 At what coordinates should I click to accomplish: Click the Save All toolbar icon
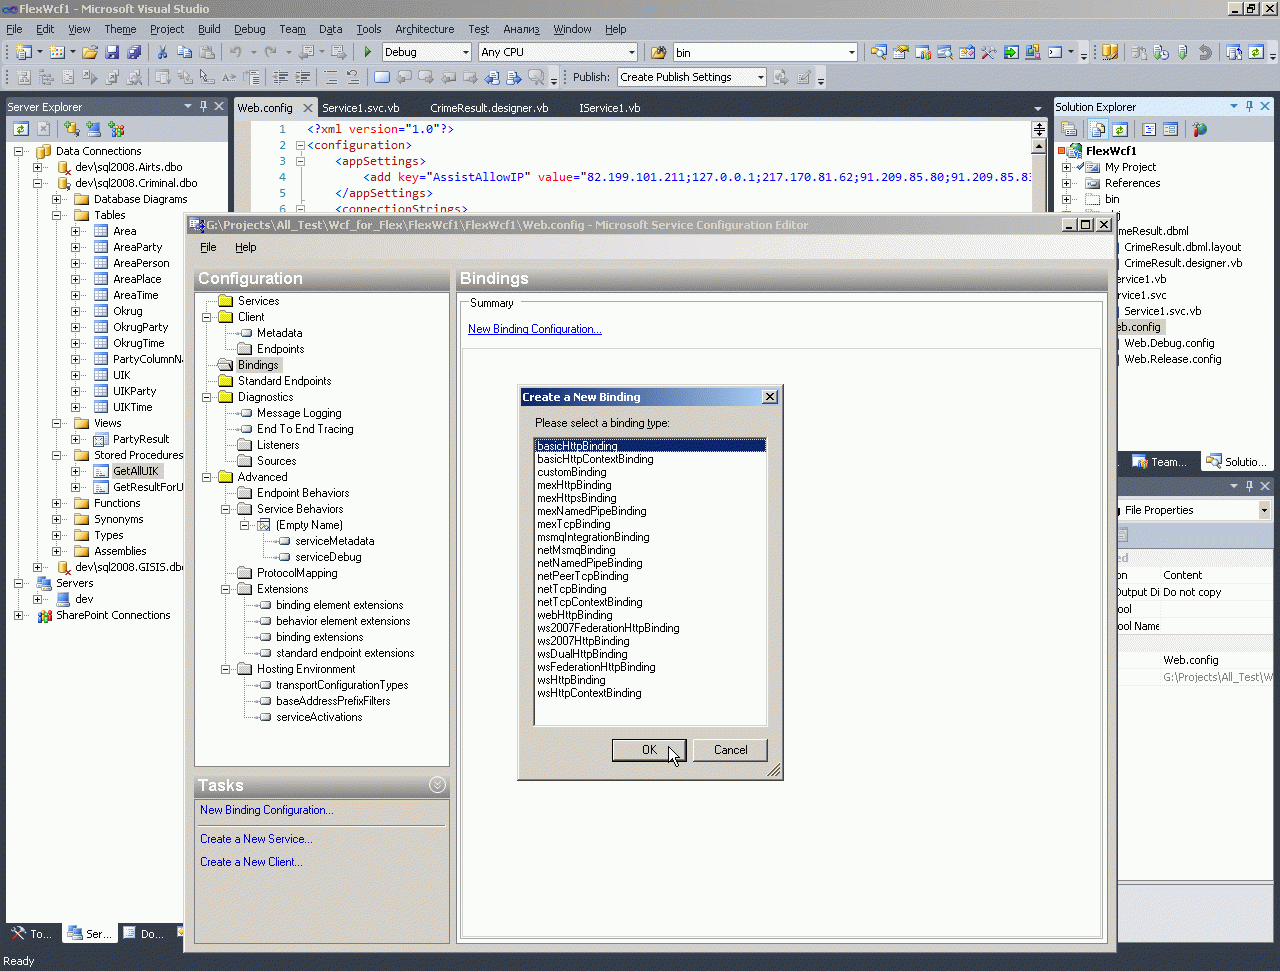132,52
